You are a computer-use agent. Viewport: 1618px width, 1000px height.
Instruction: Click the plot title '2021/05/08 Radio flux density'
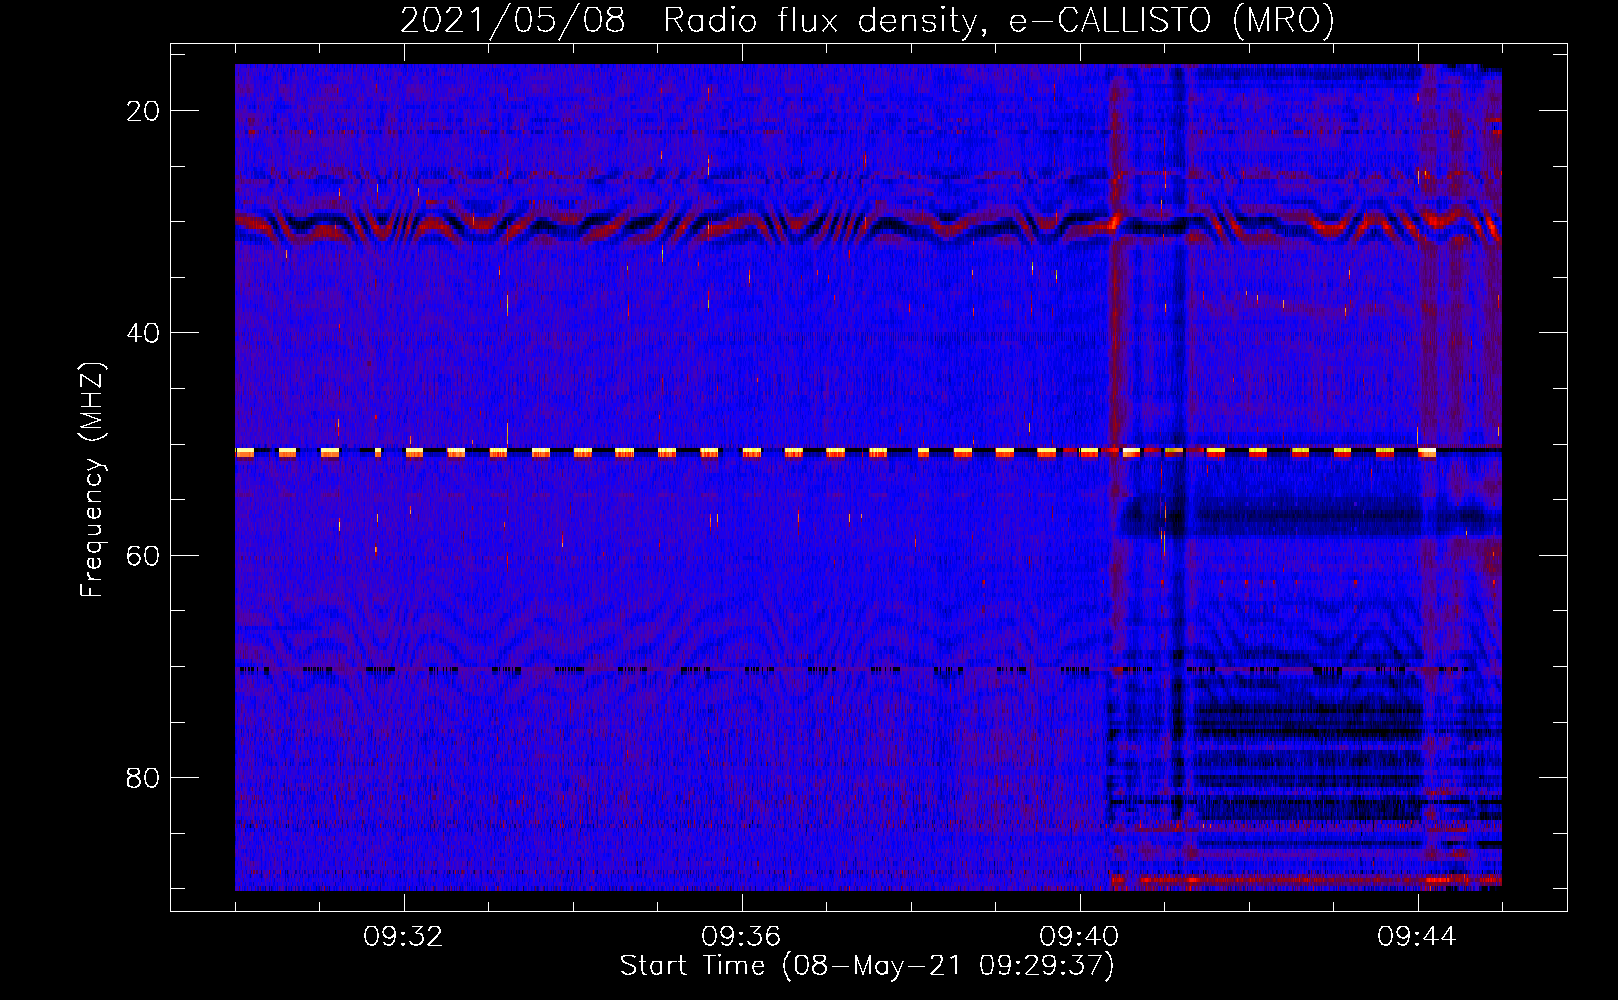pyautogui.click(x=867, y=20)
